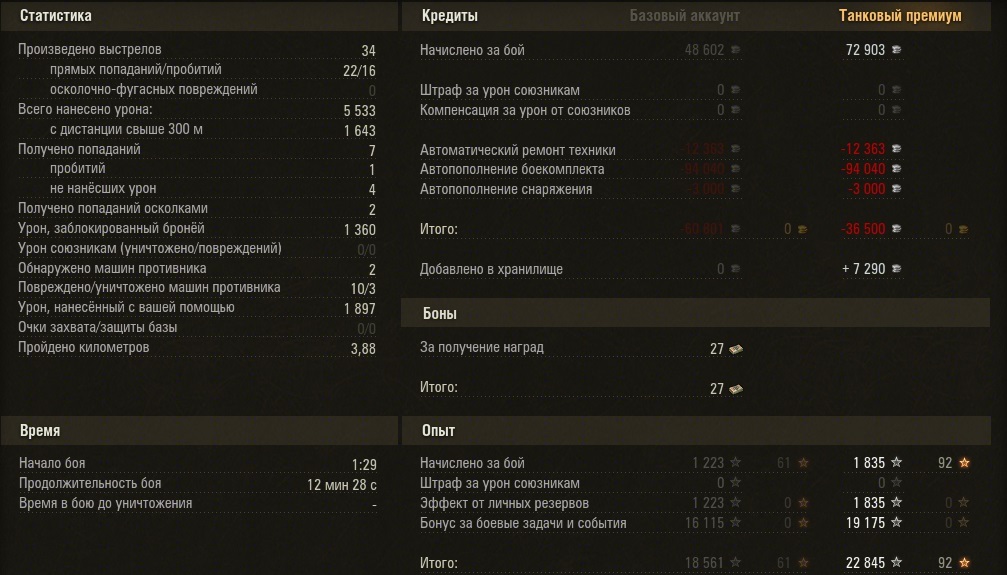This screenshot has width=1007, height=575.
Task: Click credits icon beside premium -3 000 equipment cost
Action: click(896, 189)
